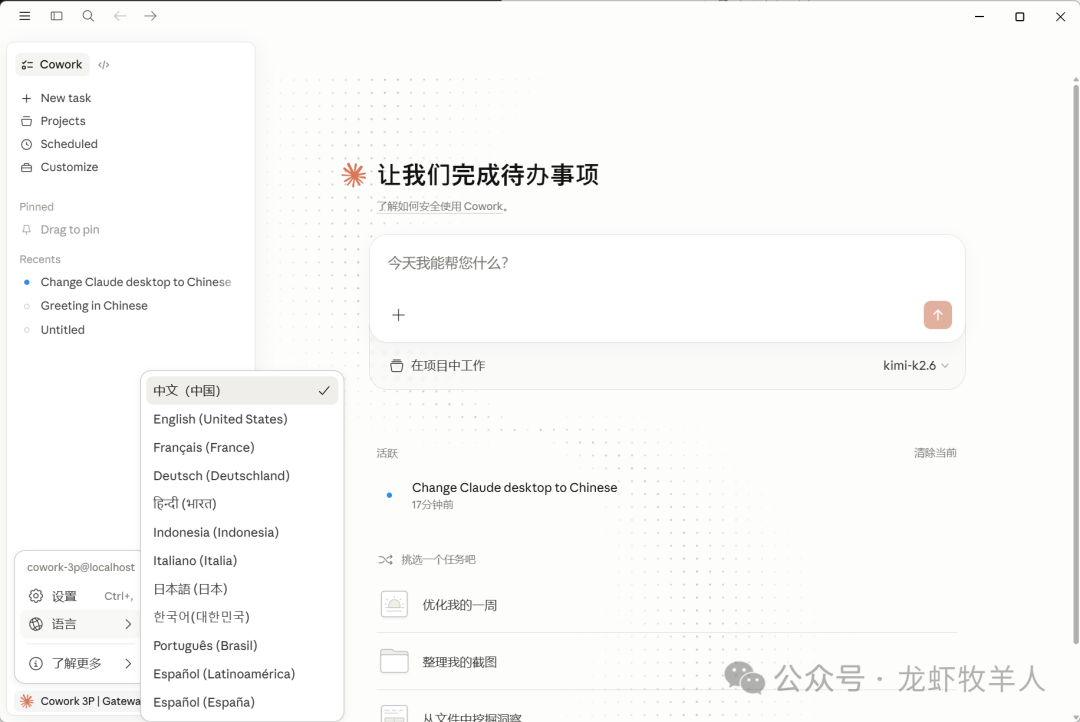Choose Deutsch (Deutschland) language

242,475
